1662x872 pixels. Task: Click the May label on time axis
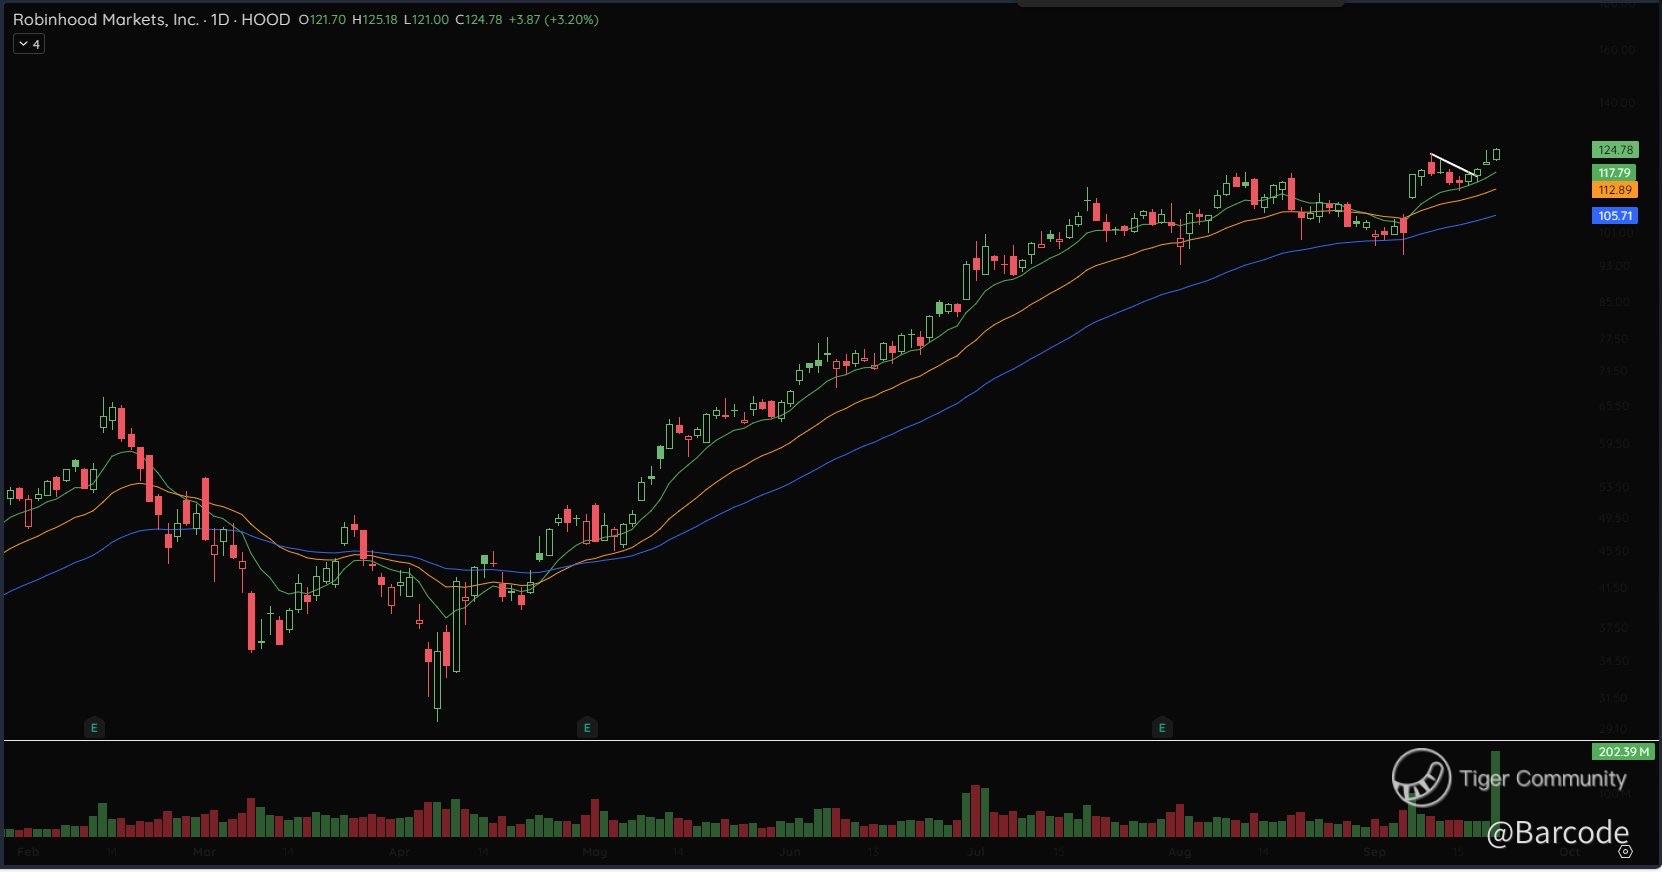(x=595, y=853)
